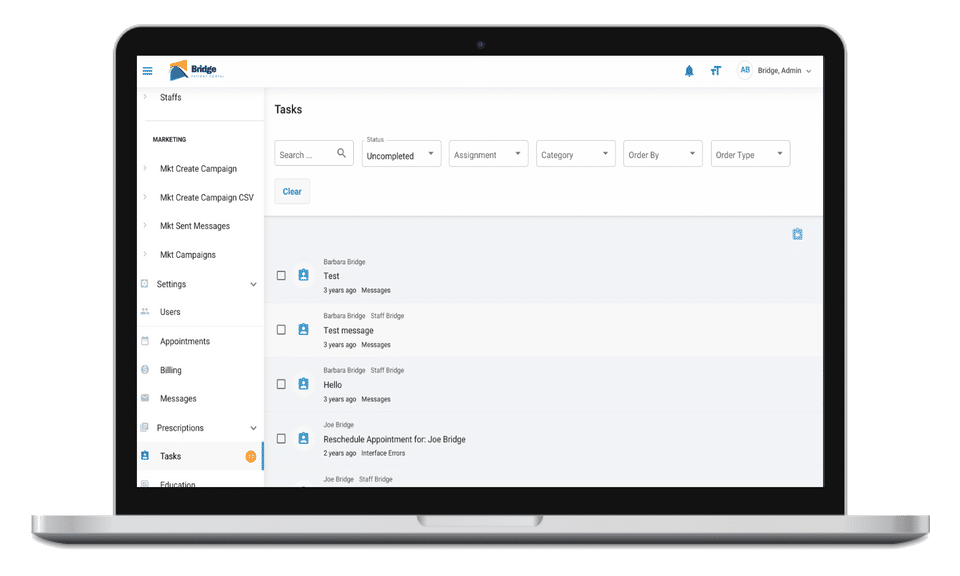Screen dimensions: 960x576
Task: Click the Bridge logo
Action: pyautogui.click(x=197, y=70)
